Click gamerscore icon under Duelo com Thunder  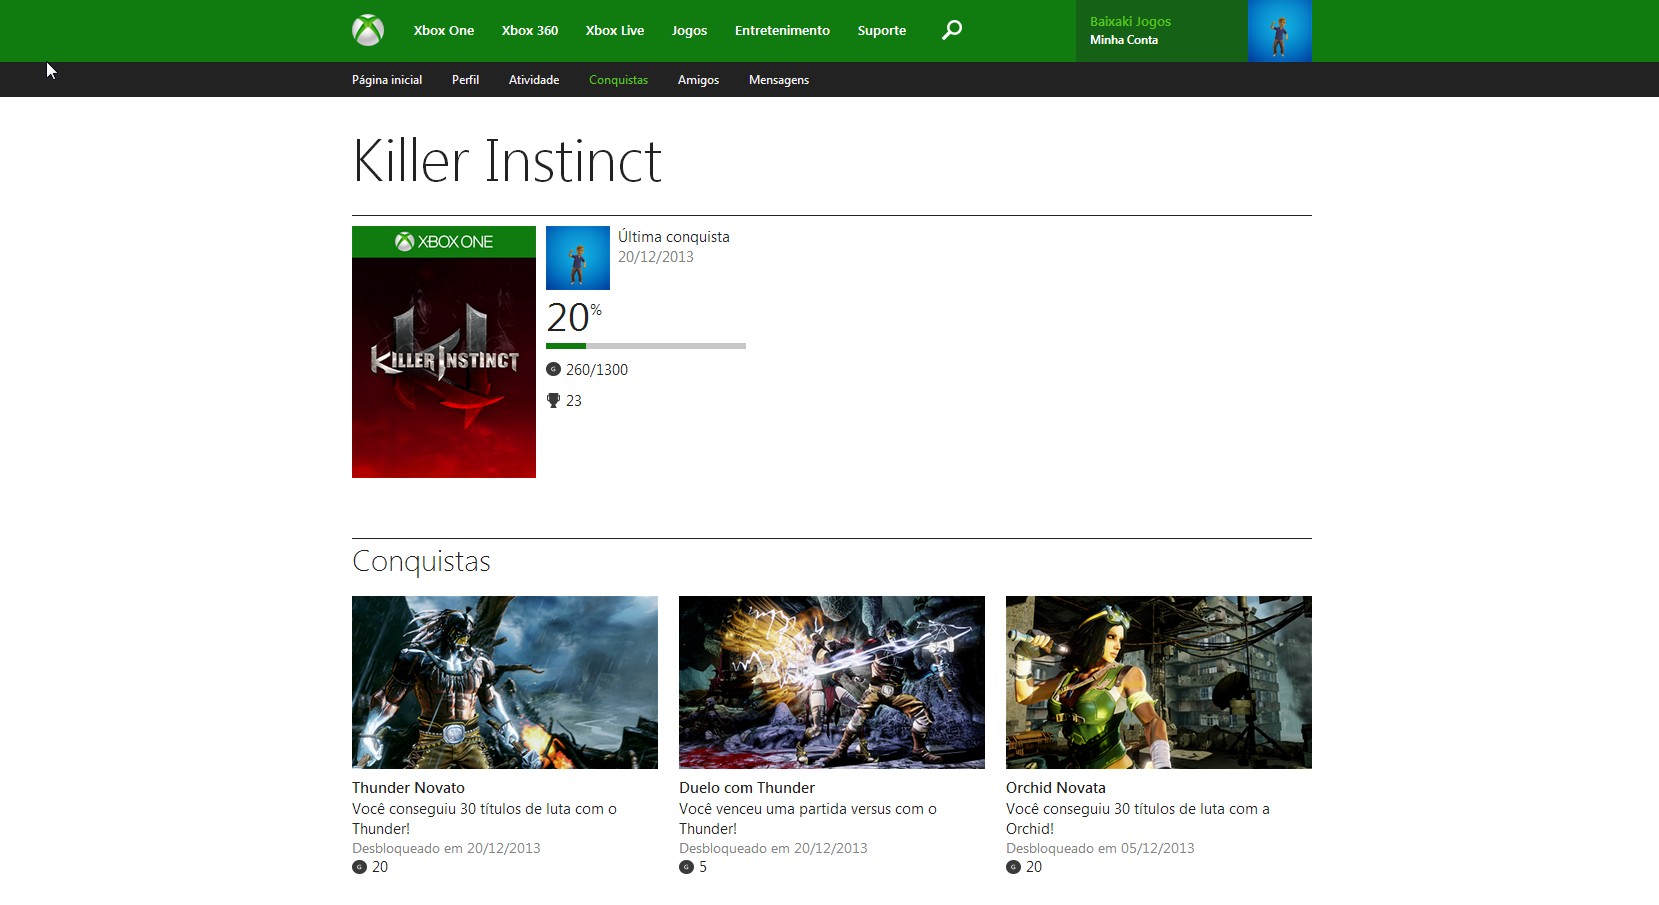[x=686, y=867]
